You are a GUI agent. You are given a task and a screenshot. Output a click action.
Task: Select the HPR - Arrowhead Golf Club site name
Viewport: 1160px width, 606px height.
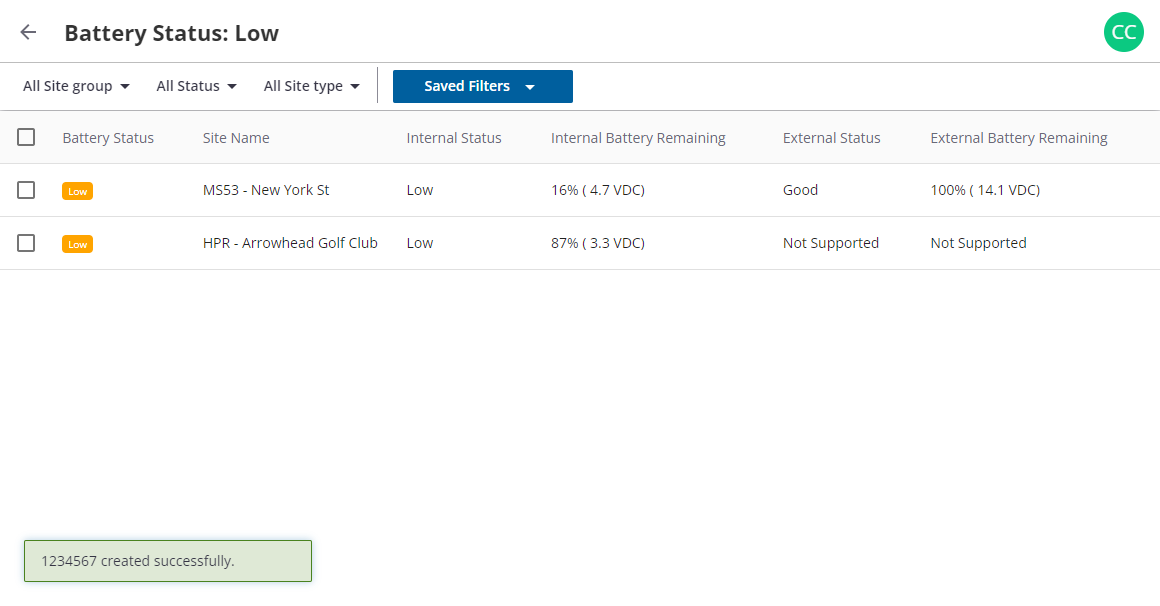(290, 243)
